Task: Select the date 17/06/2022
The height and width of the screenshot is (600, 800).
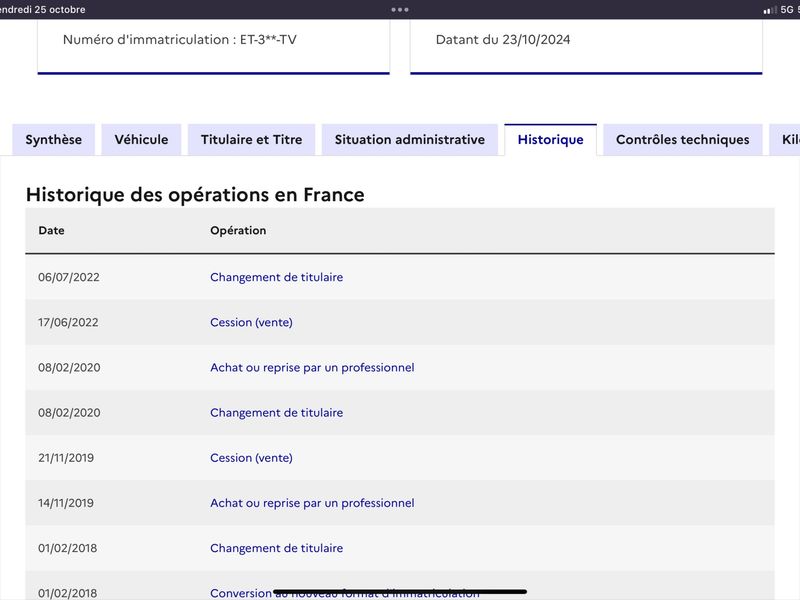Action: point(68,322)
